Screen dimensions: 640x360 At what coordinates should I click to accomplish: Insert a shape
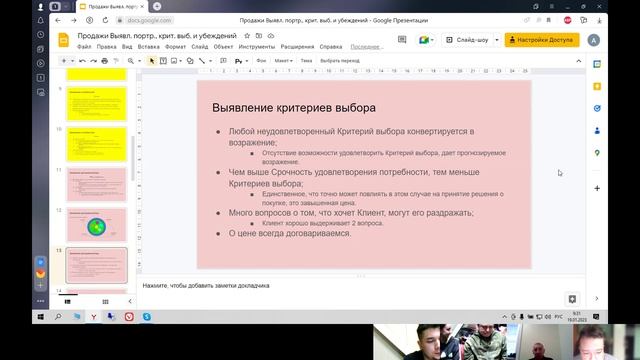[190, 61]
